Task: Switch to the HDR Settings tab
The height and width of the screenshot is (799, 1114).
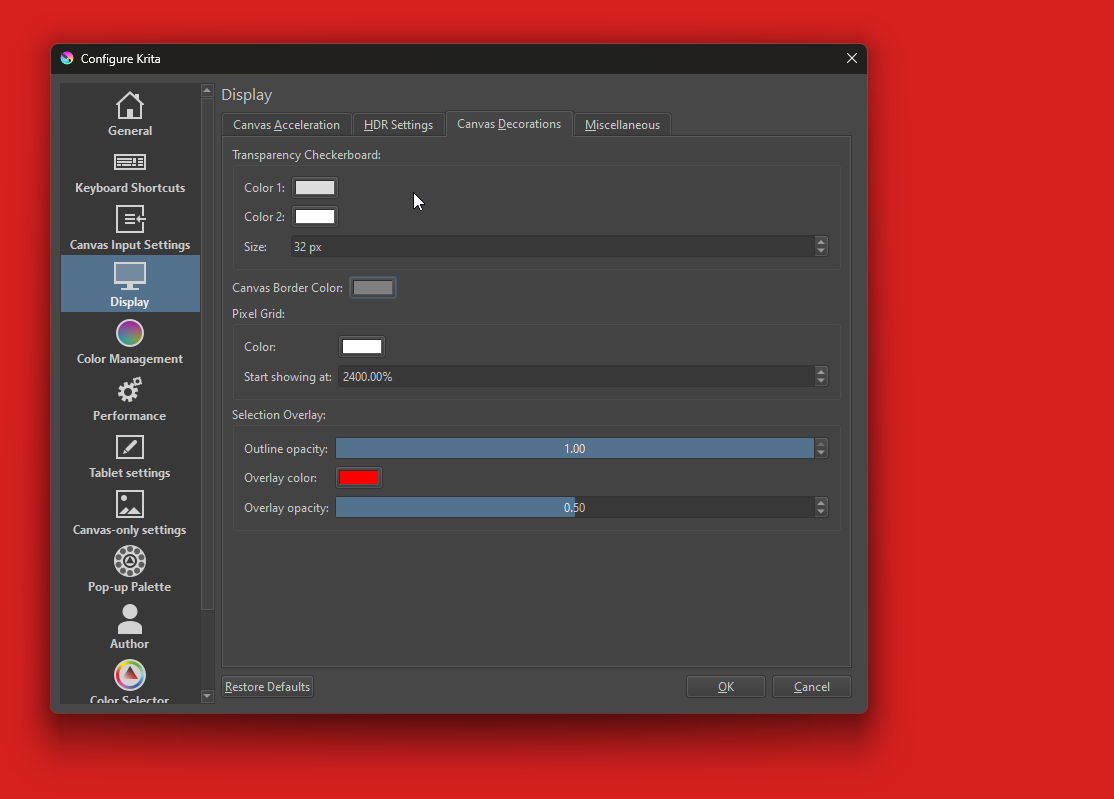Action: pos(399,124)
